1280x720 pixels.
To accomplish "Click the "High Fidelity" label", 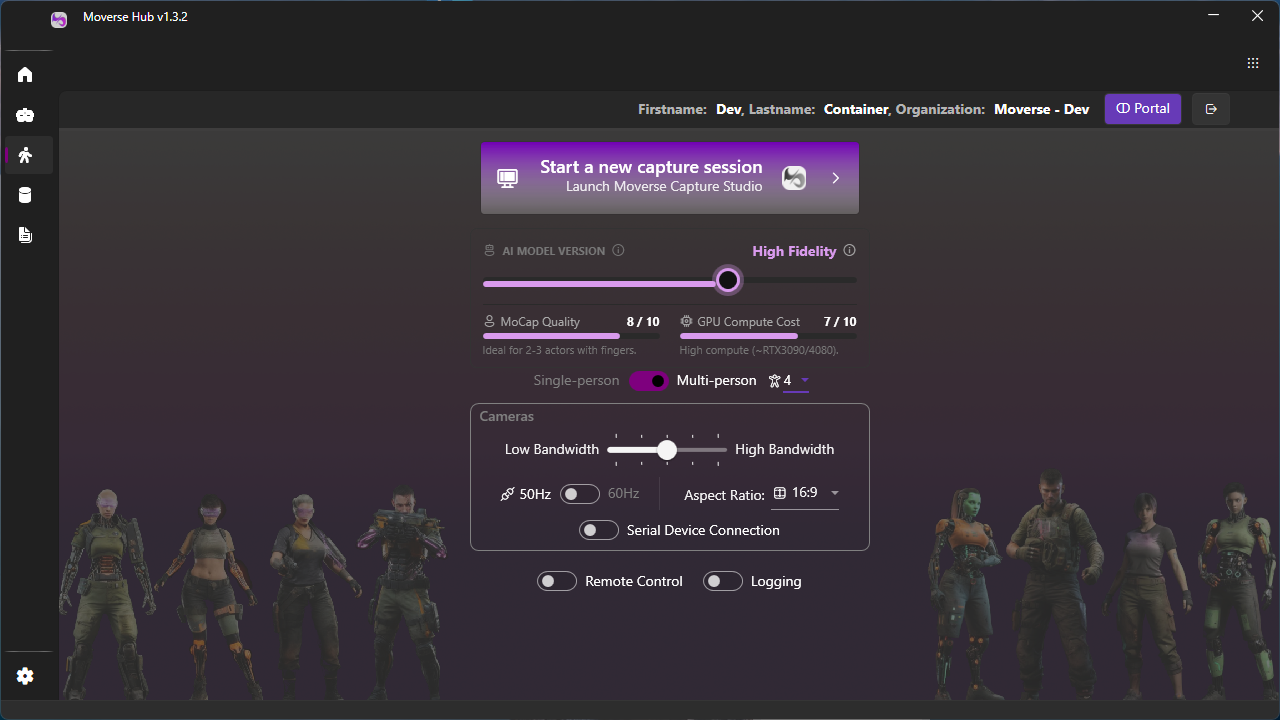I will (794, 251).
